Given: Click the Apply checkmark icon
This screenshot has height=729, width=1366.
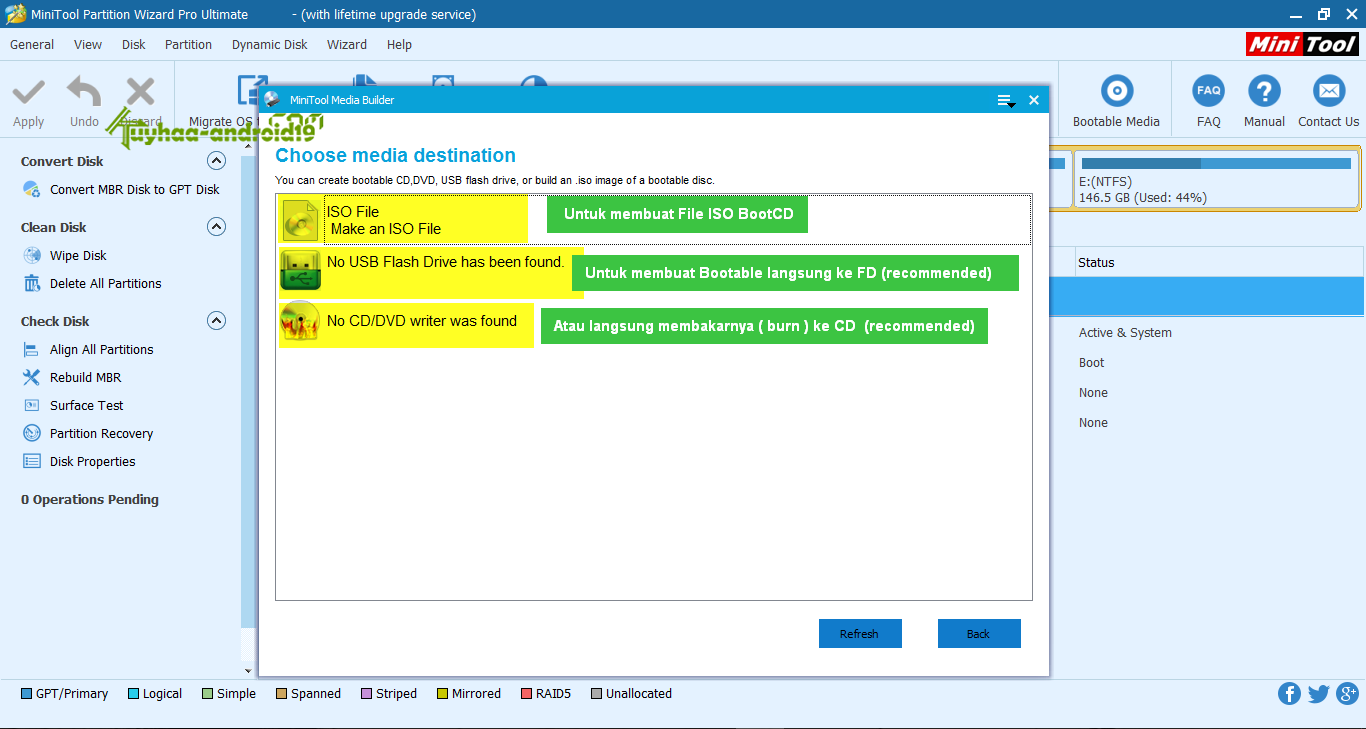Looking at the screenshot, I should point(28,93).
